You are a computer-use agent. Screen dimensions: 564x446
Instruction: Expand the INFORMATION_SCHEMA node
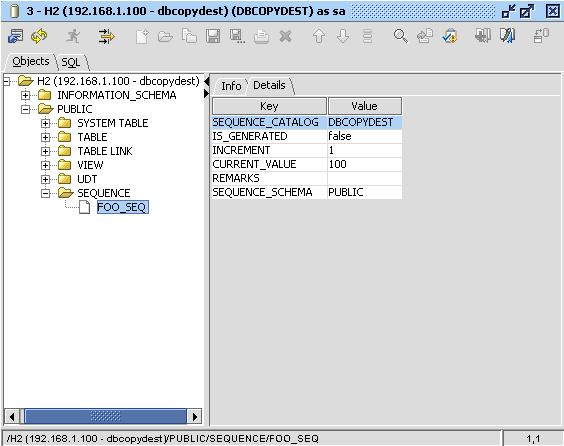(x=25, y=95)
